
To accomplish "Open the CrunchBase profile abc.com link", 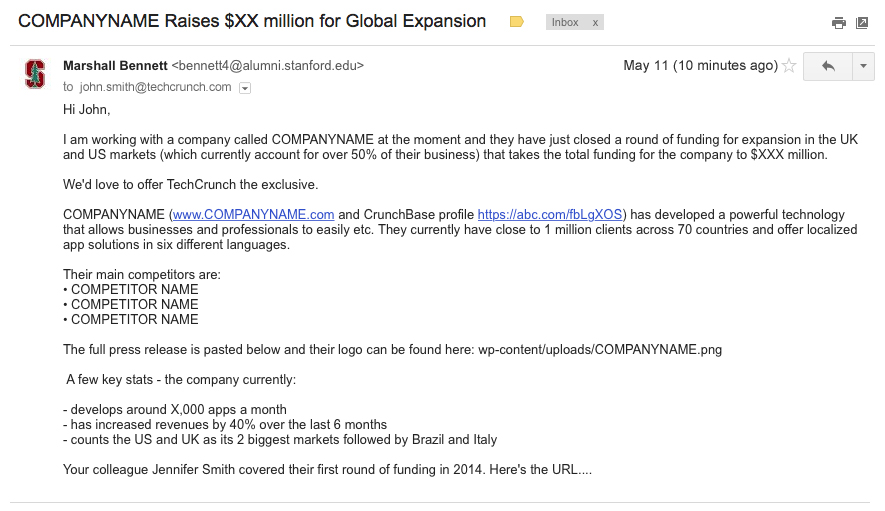I will click(x=549, y=215).
